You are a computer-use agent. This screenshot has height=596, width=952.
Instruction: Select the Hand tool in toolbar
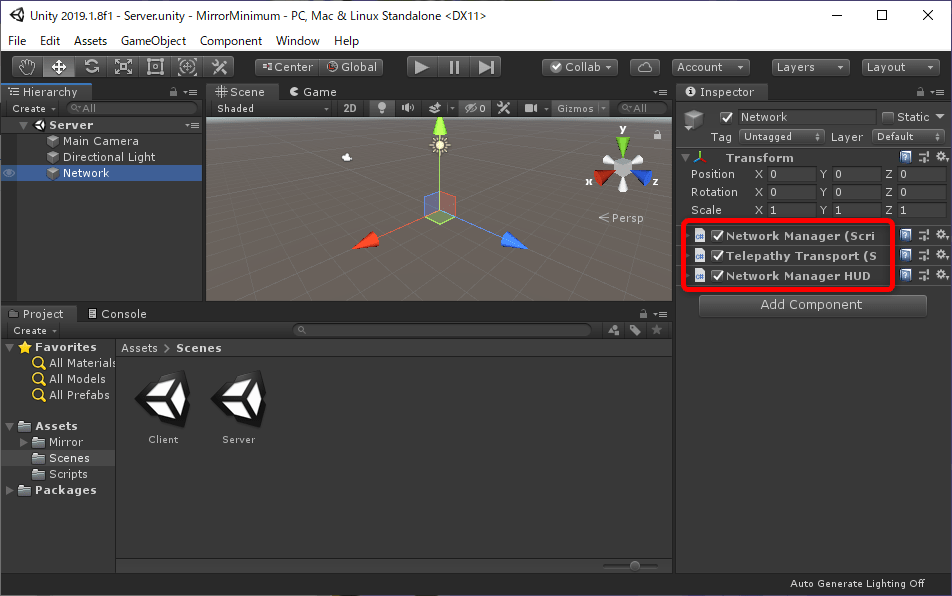pyautogui.click(x=27, y=67)
